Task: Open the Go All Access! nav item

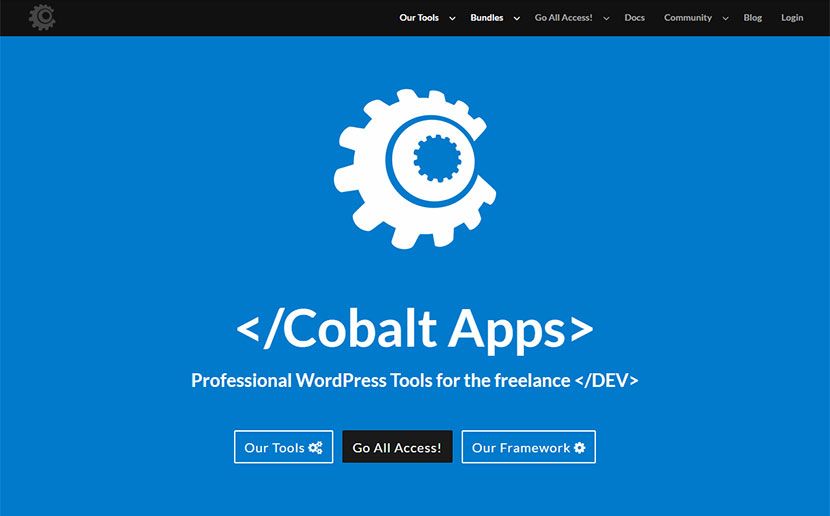Action: [563, 17]
